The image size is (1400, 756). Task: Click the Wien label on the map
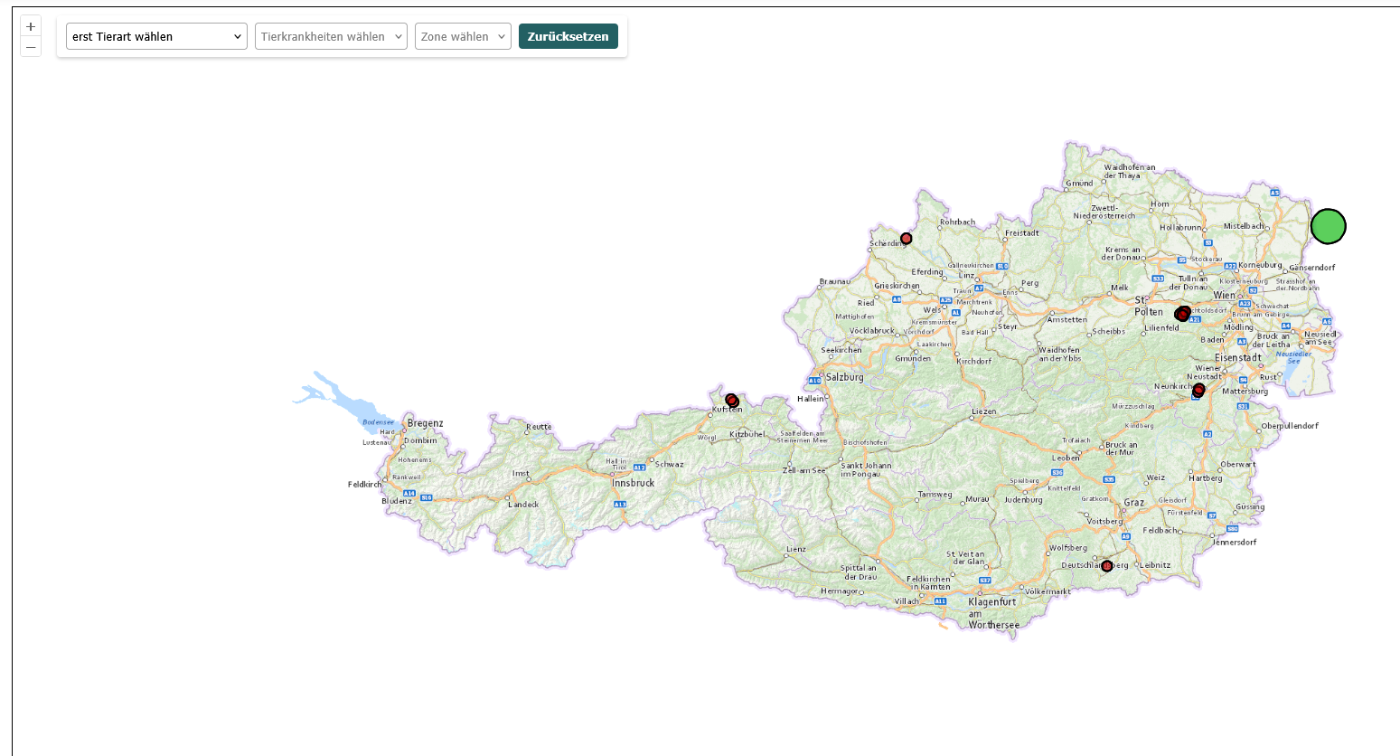tap(1224, 296)
